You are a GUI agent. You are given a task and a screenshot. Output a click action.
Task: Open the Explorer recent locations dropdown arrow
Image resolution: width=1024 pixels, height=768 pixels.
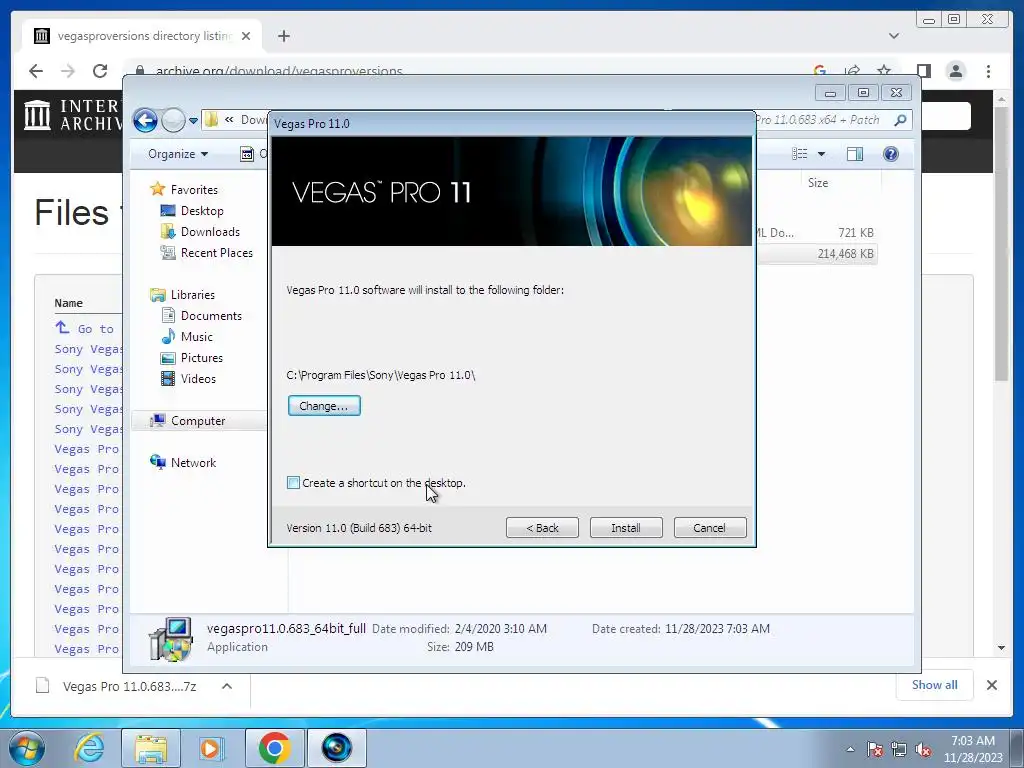tap(193, 121)
